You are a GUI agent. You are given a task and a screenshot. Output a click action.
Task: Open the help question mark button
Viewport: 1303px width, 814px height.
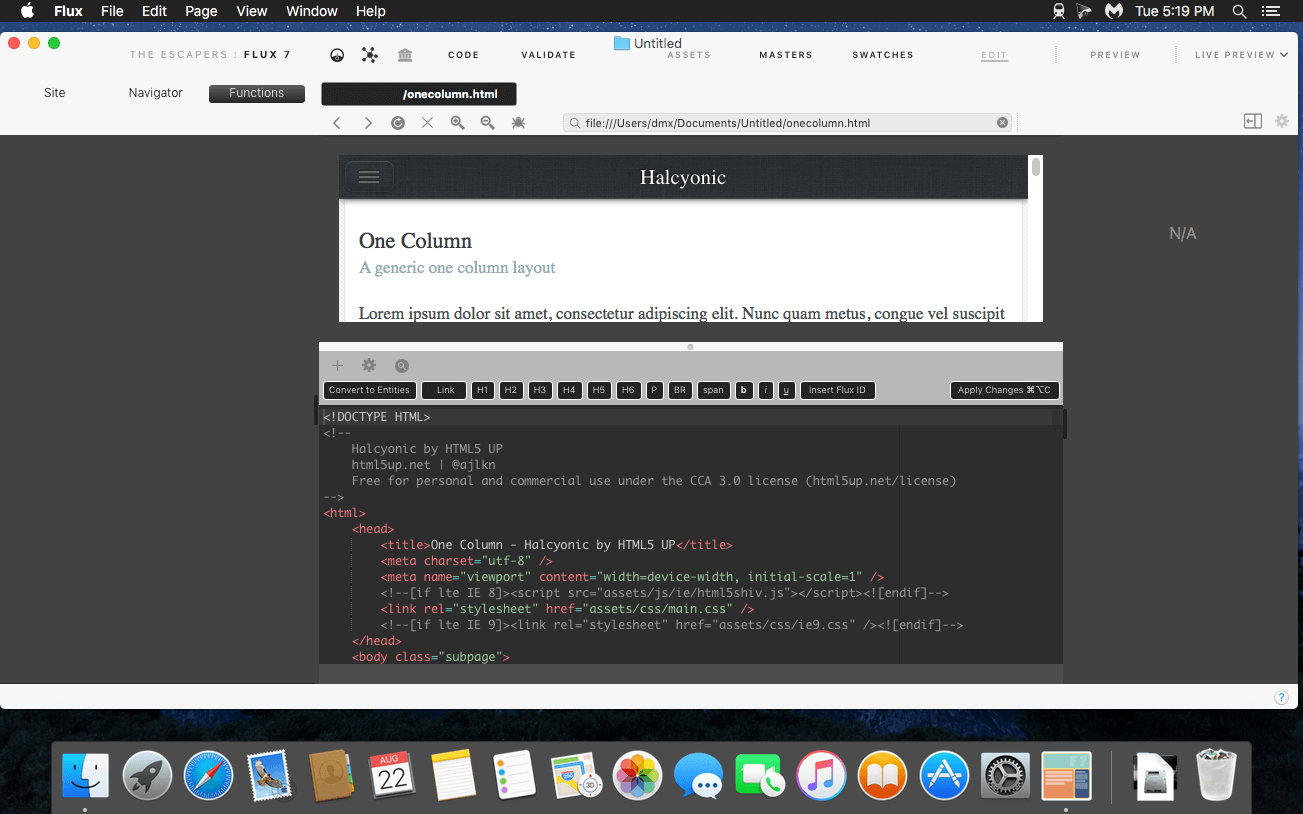click(1281, 697)
